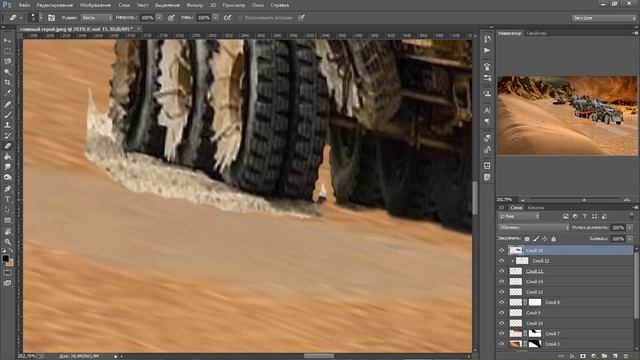Screen dimensions: 640x360
Task: Open the layer filter type dropdown
Action: click(519, 216)
